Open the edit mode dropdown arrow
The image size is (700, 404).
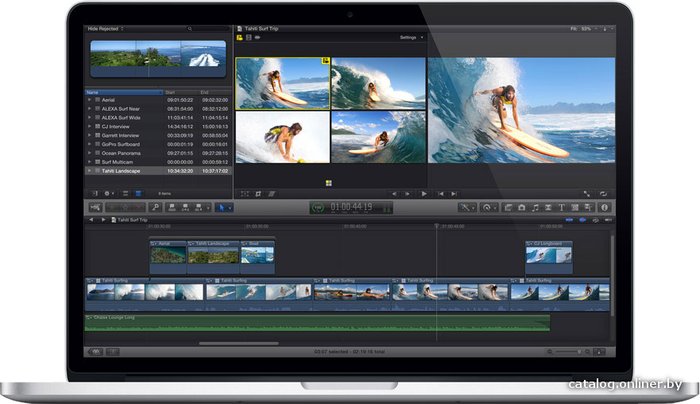point(208,208)
